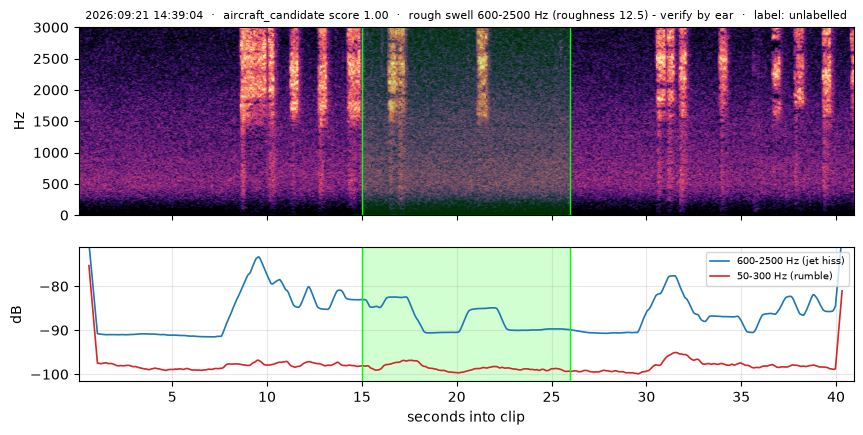Click the 15 seconds x-axis tick label
Screen dimensions: 863x435
click(362, 396)
